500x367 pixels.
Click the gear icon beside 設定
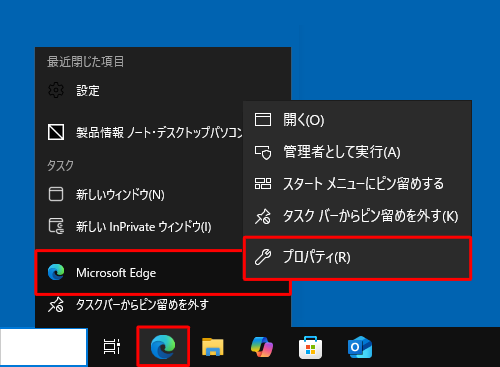(56, 90)
